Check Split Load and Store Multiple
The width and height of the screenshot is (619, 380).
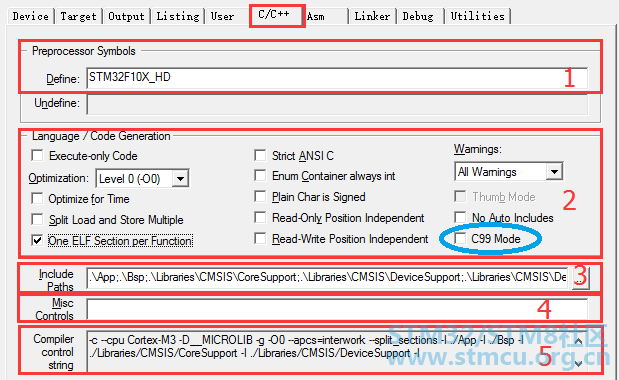tap(37, 219)
